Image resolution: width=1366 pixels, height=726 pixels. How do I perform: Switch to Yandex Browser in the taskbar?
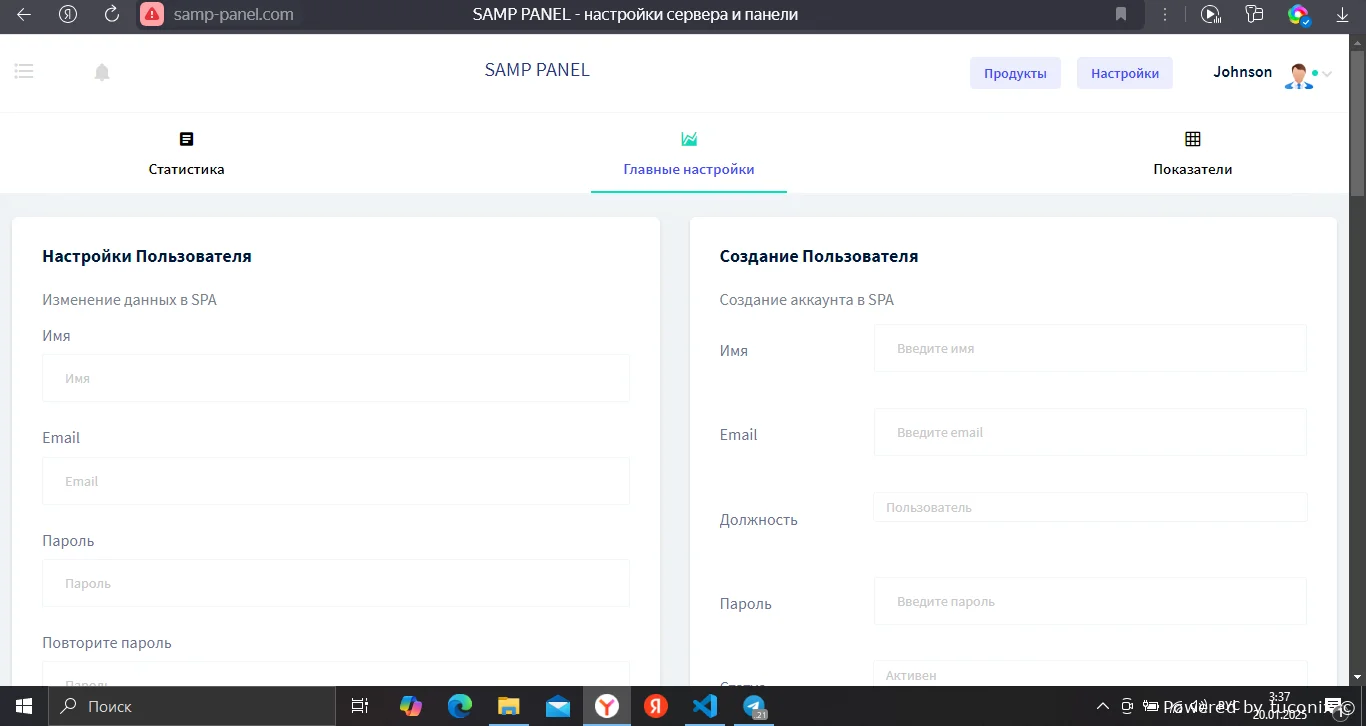click(607, 706)
